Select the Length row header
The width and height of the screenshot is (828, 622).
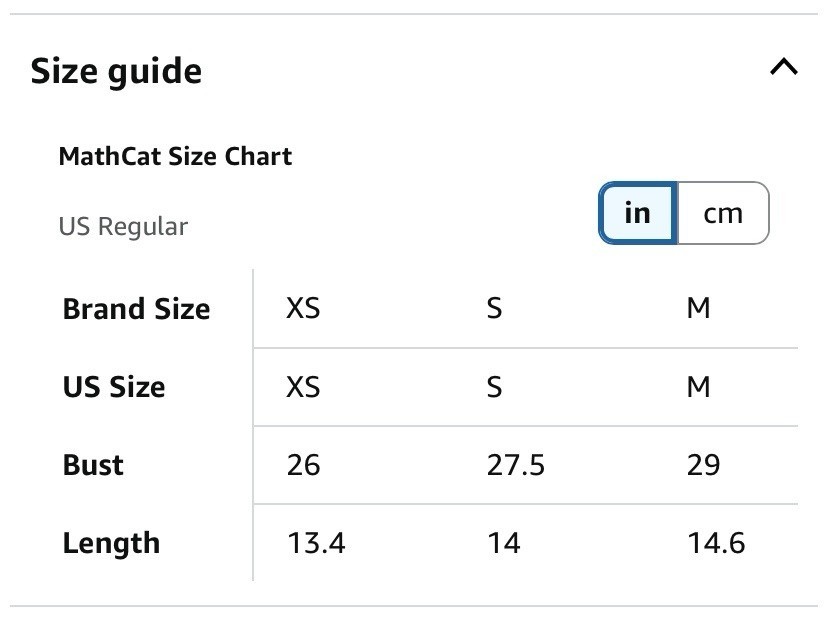[111, 543]
